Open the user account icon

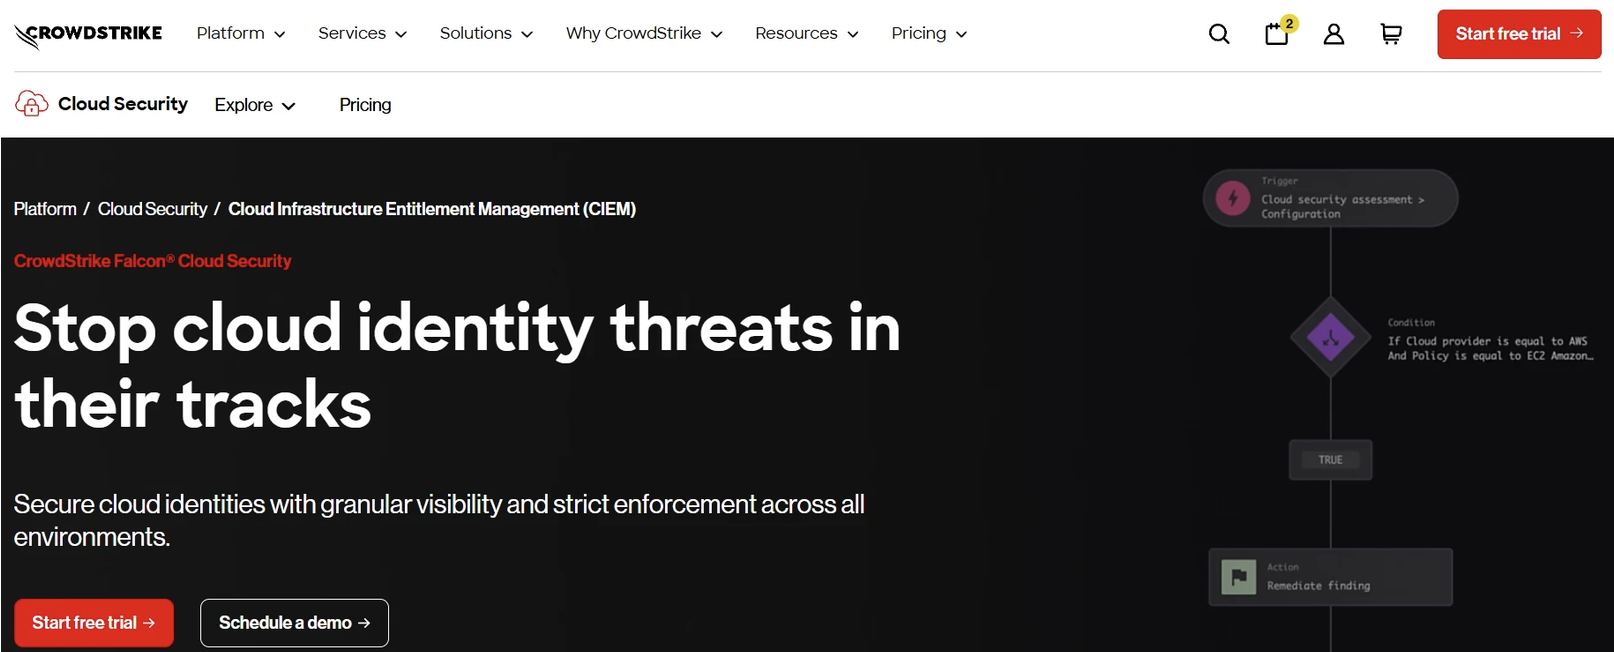(1334, 34)
